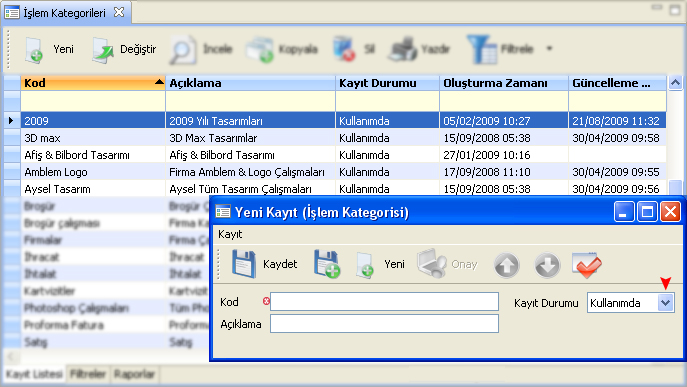The width and height of the screenshot is (687, 387).
Task: Click the Kayıt Durumu column header
Action: pyautogui.click(x=387, y=83)
